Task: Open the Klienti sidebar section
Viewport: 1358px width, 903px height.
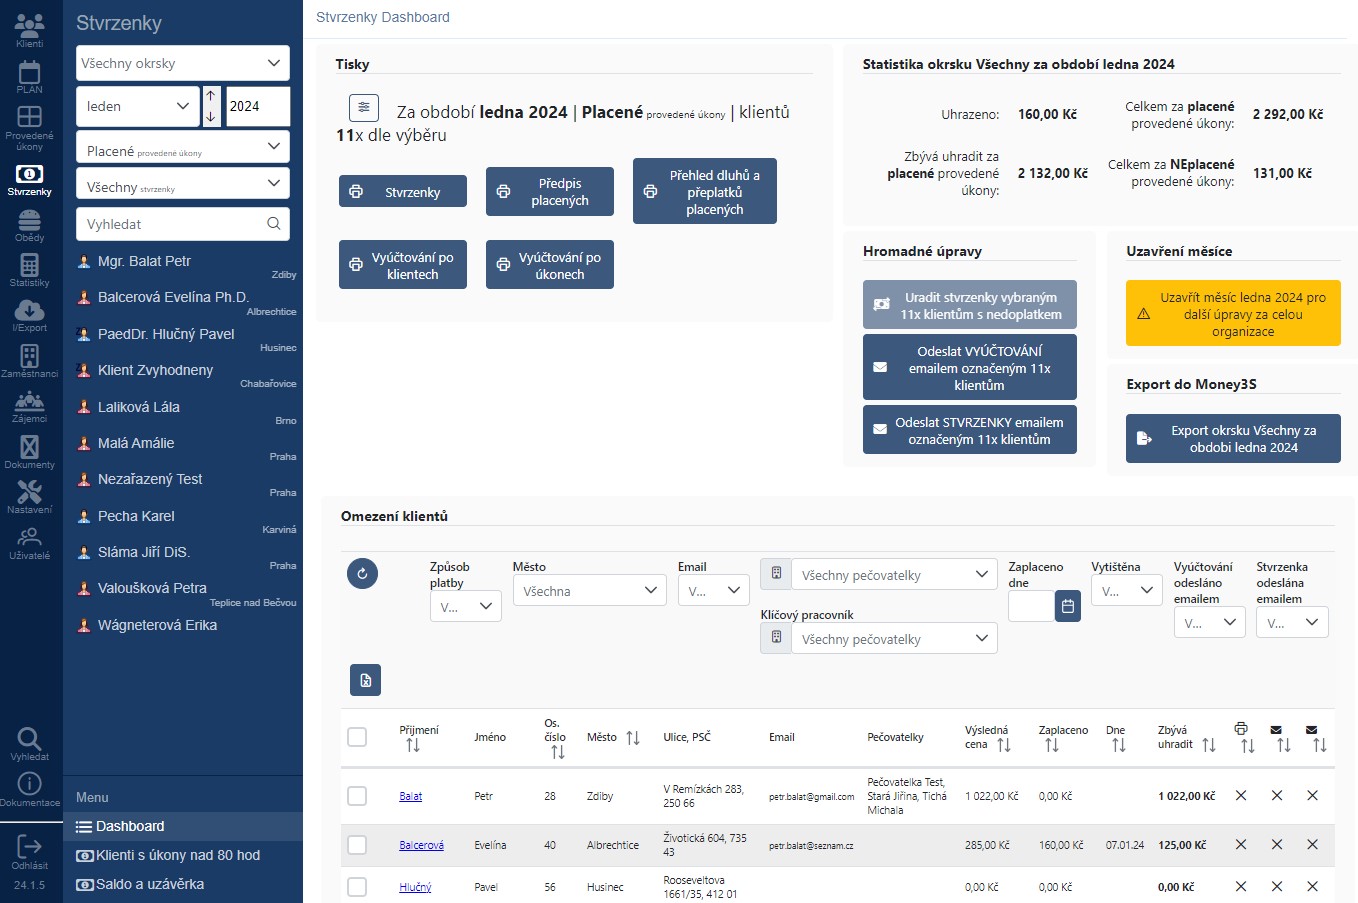Action: click(x=29, y=30)
